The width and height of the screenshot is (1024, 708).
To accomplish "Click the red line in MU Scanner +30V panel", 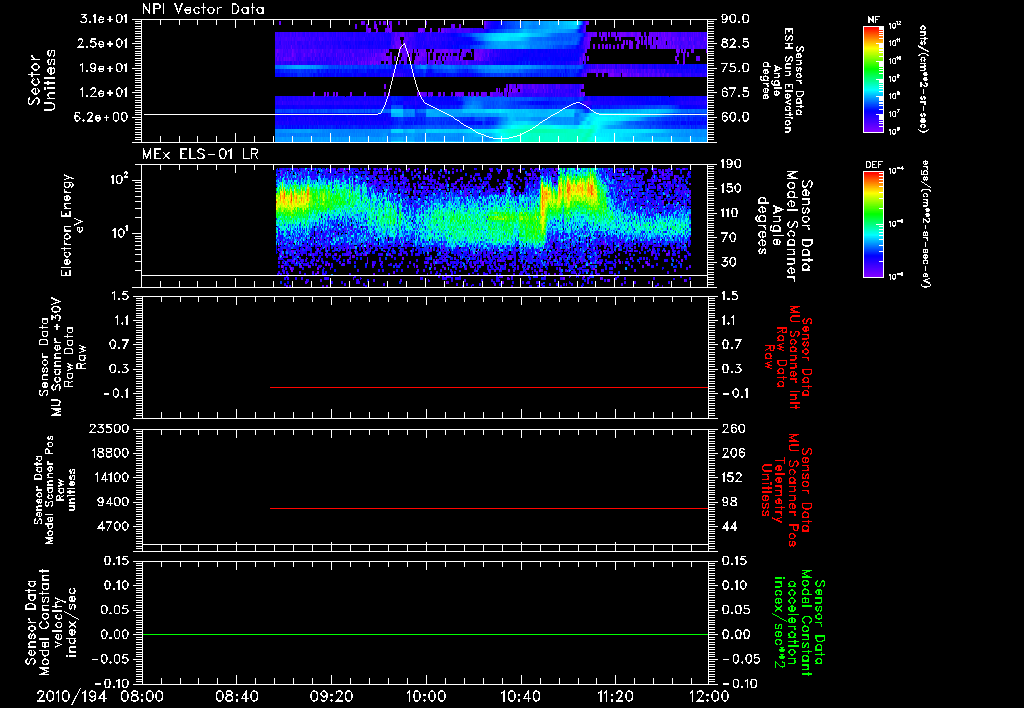I will [x=488, y=387].
